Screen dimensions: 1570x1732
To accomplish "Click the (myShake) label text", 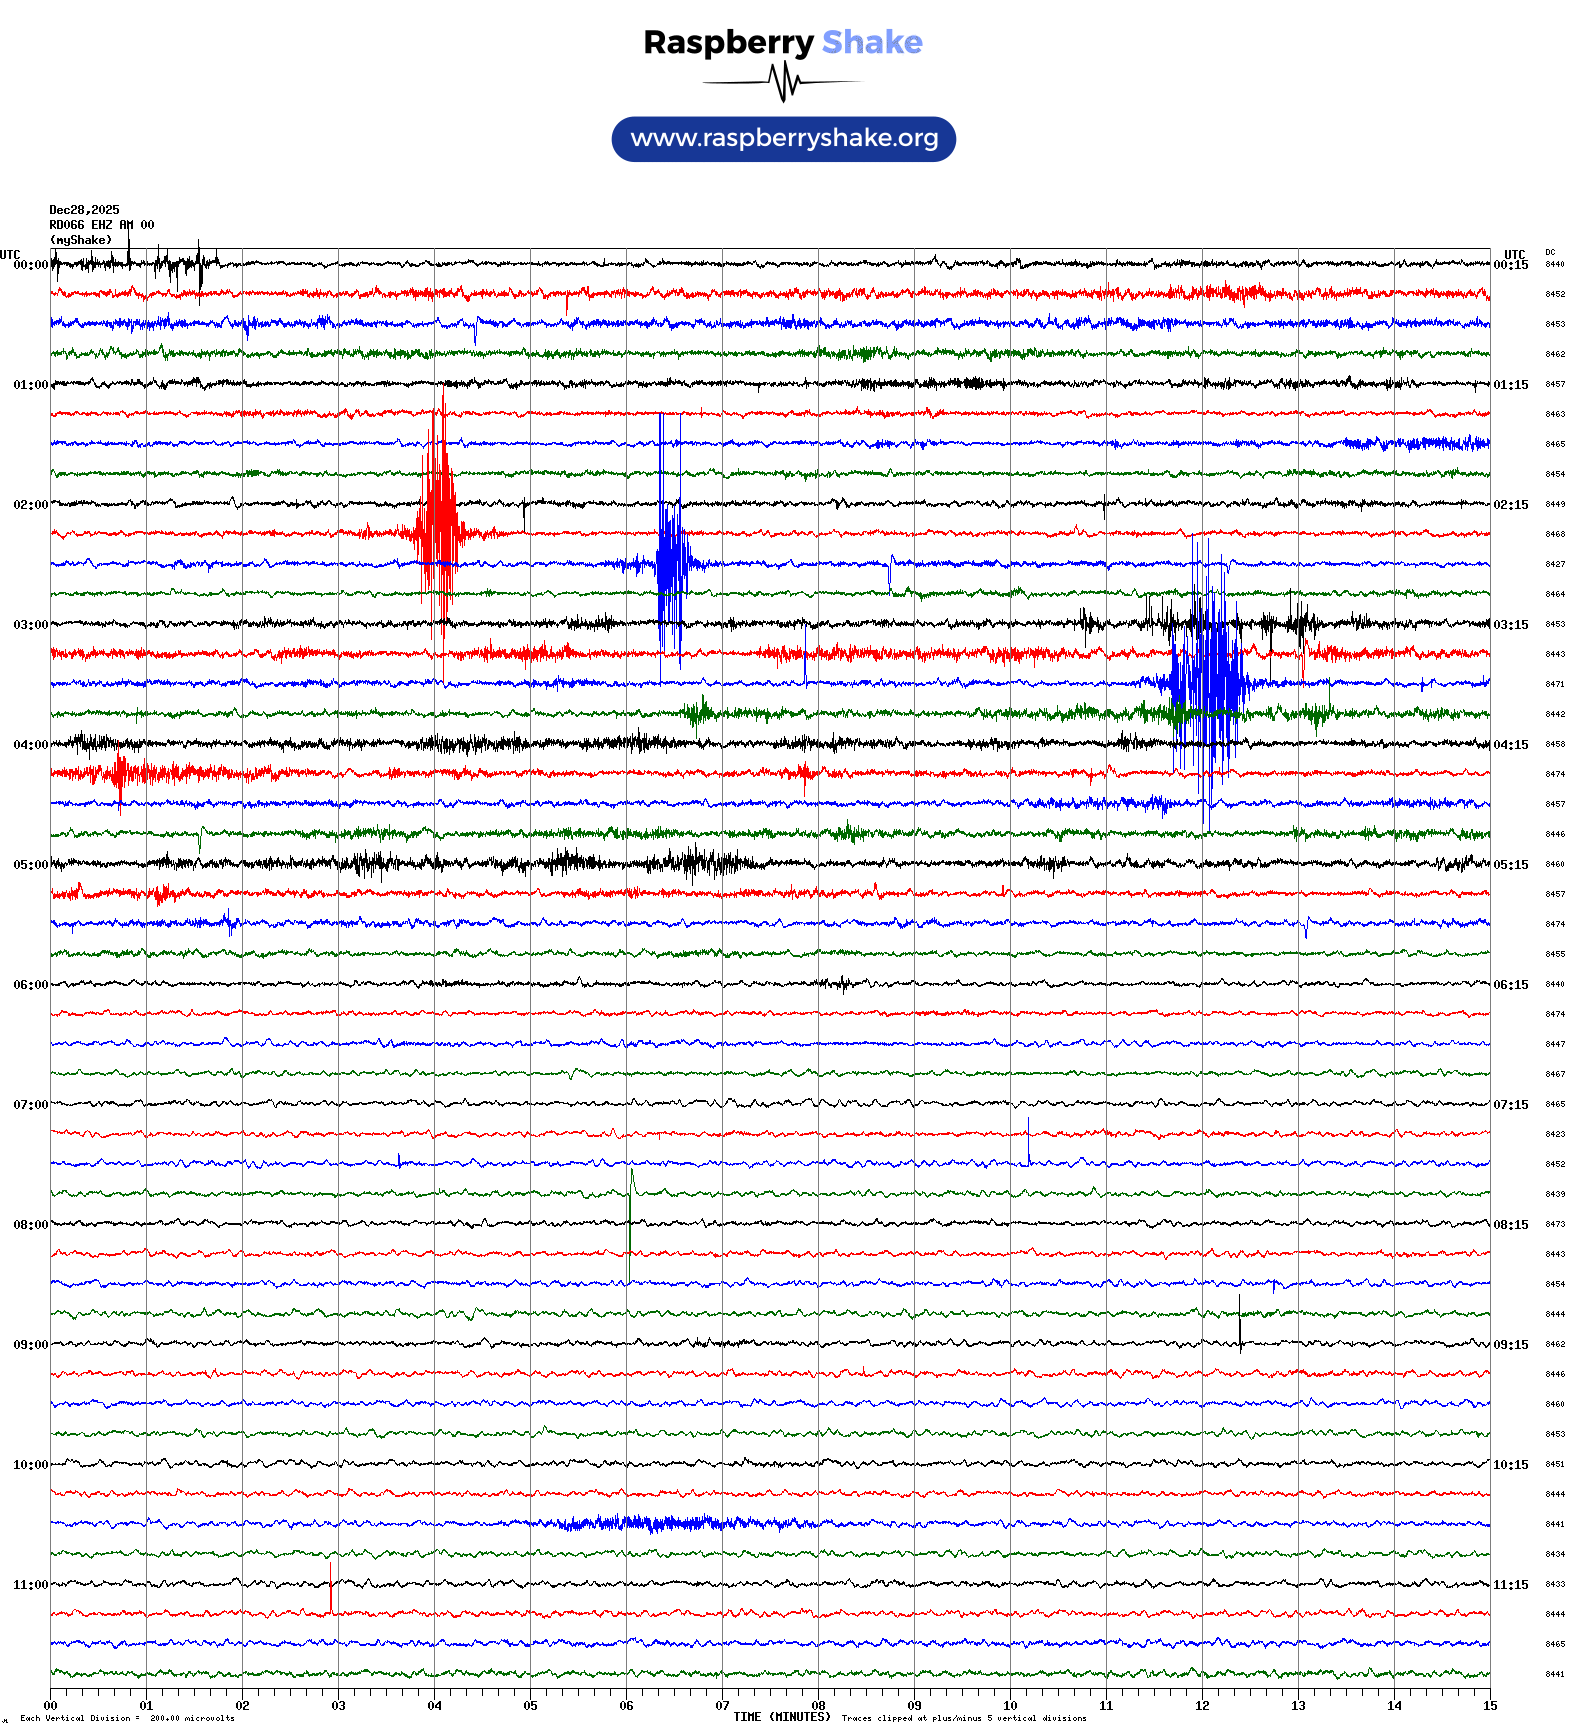I will tap(81, 240).
